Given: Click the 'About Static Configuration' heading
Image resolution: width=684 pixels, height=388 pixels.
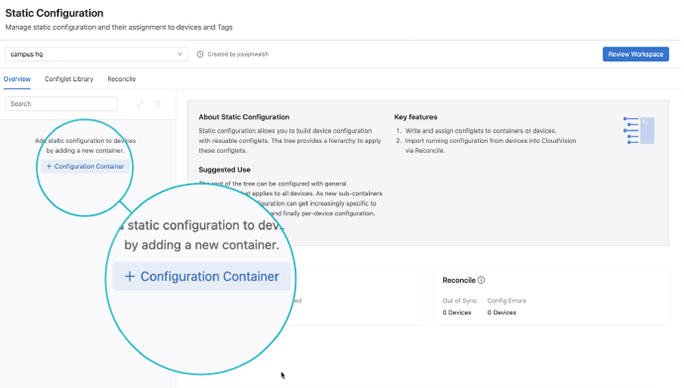Looking at the screenshot, I should coord(244,117).
